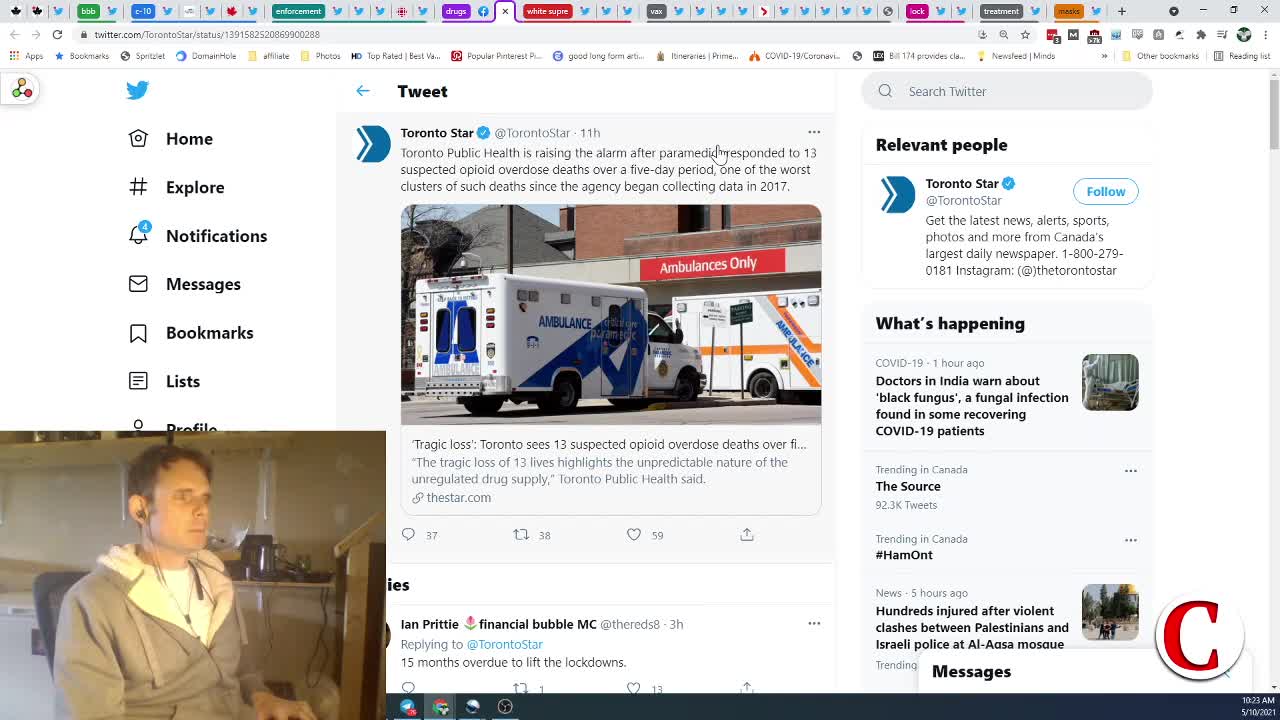This screenshot has width=1280, height=720.
Task: Open 'The Source' trending topic
Action: coord(908,486)
